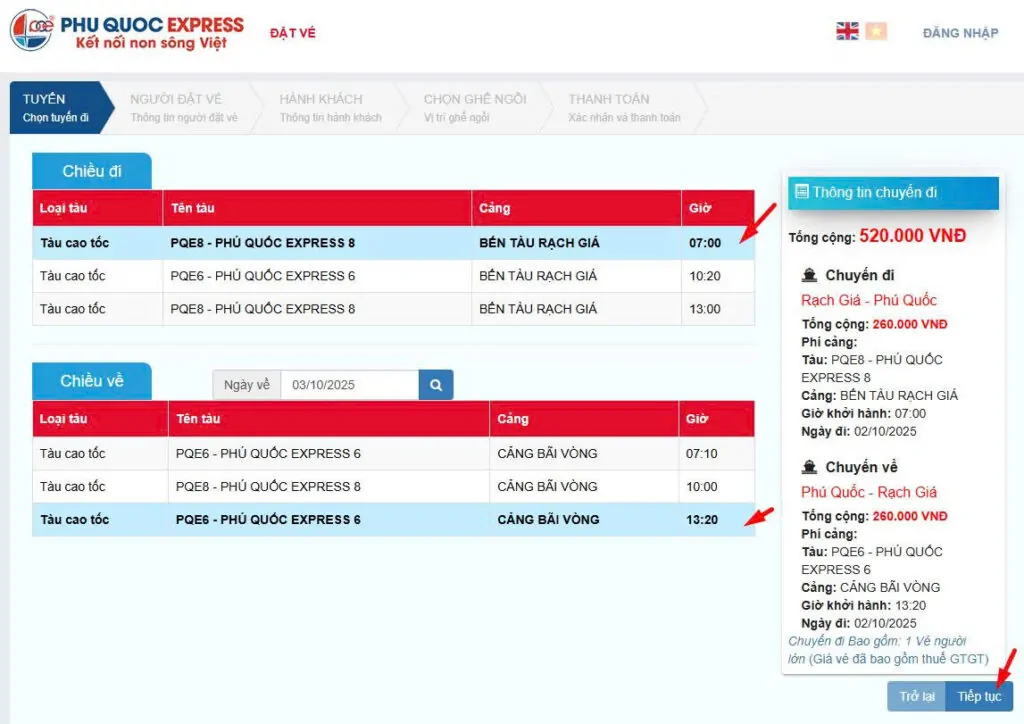This screenshot has width=1024, height=724.
Task: Click the Chiều về section header
Action: pos(92,381)
